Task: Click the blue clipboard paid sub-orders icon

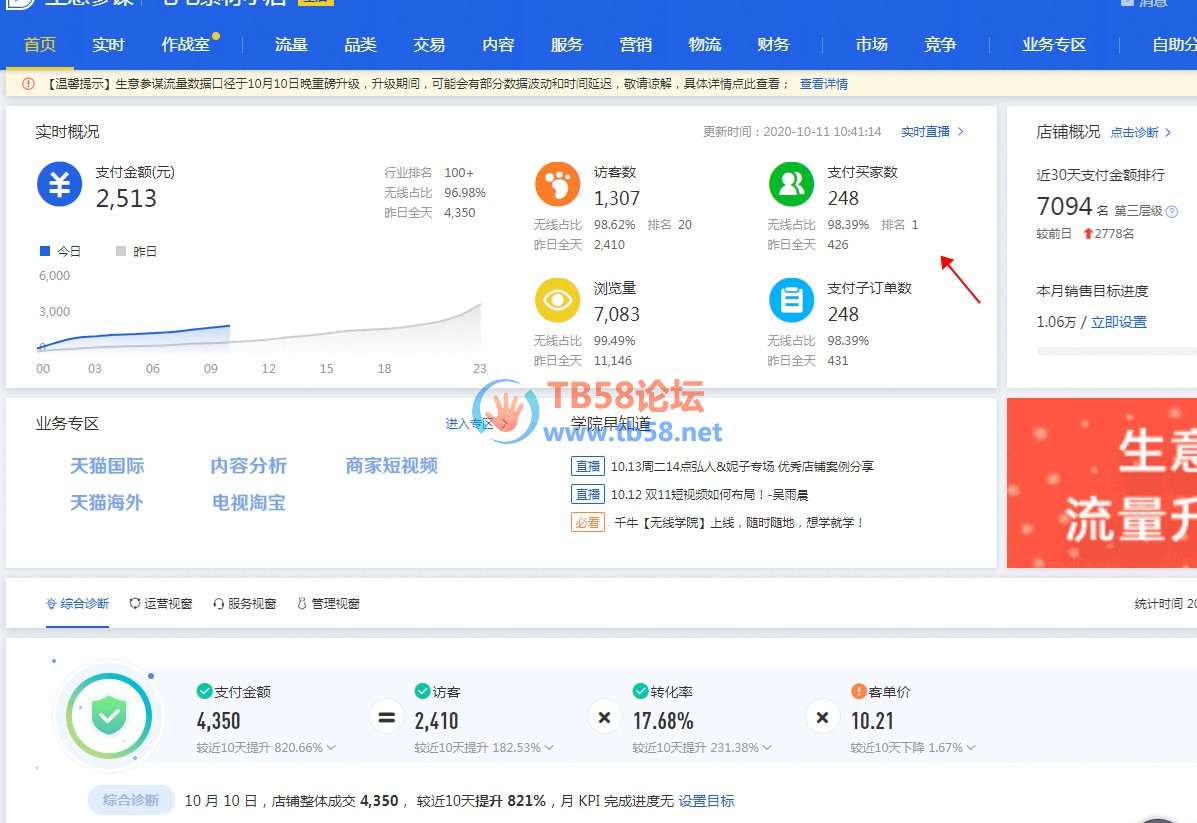Action: point(791,300)
